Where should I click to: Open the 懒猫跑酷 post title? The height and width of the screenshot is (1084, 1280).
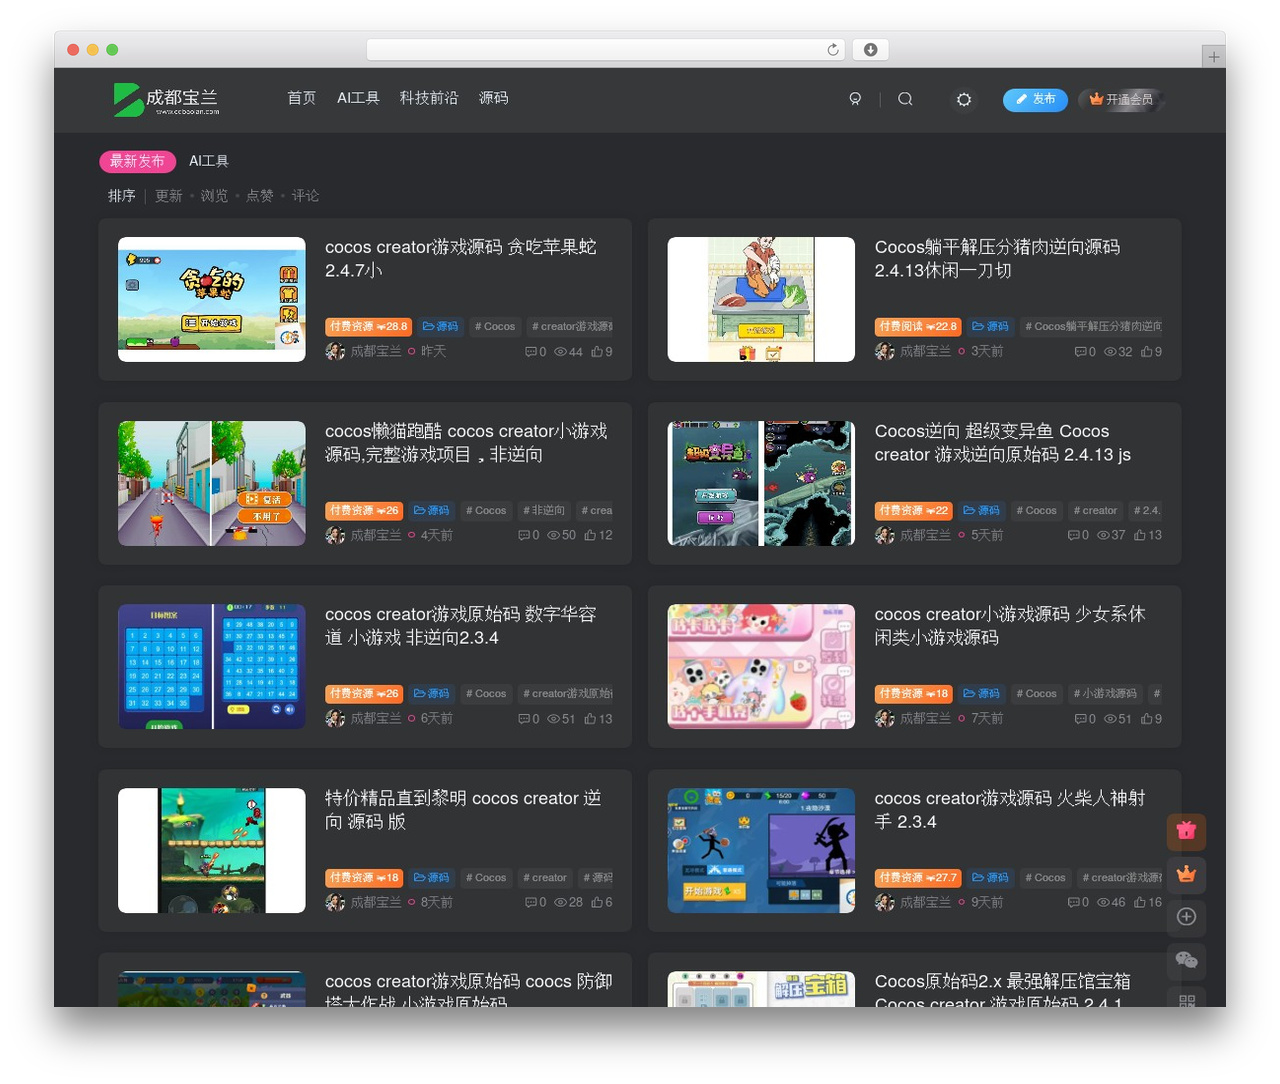point(466,443)
